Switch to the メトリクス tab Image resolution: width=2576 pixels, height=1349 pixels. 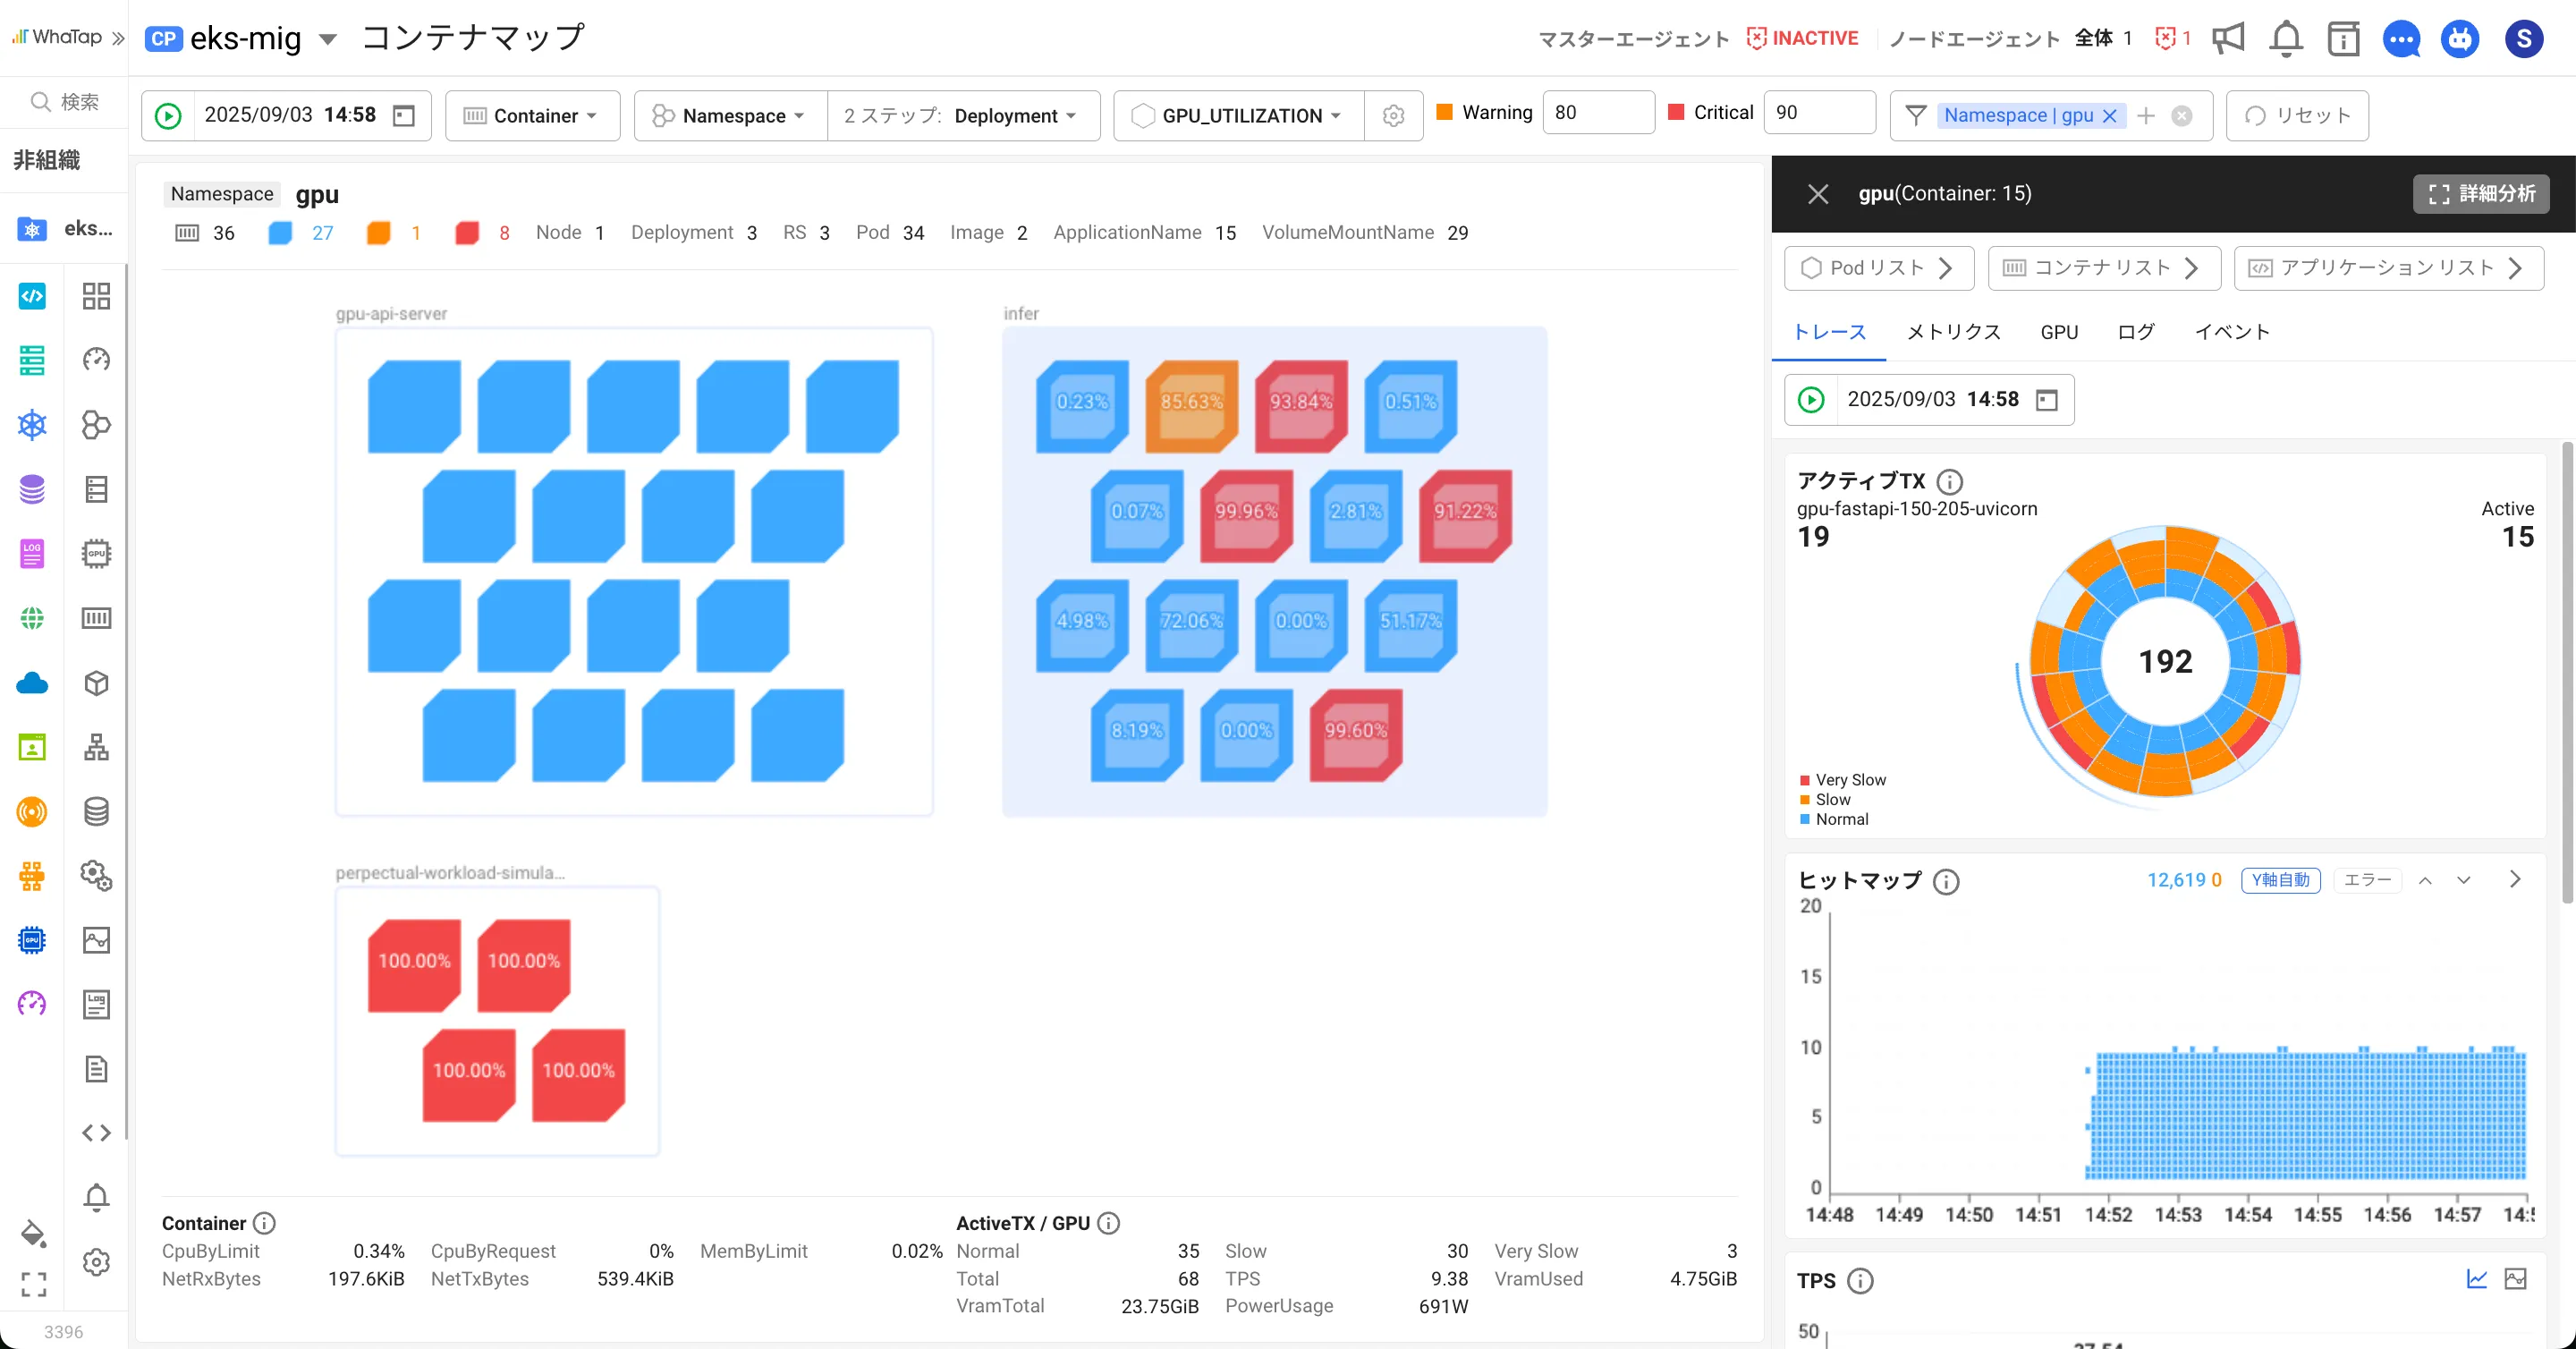click(1953, 332)
